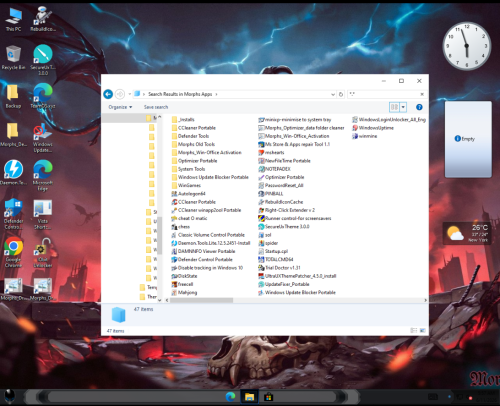The width and height of the screenshot is (500, 406).
Task: Select the SecureUxTheme 3.0.0 file
Action: click(x=284, y=227)
